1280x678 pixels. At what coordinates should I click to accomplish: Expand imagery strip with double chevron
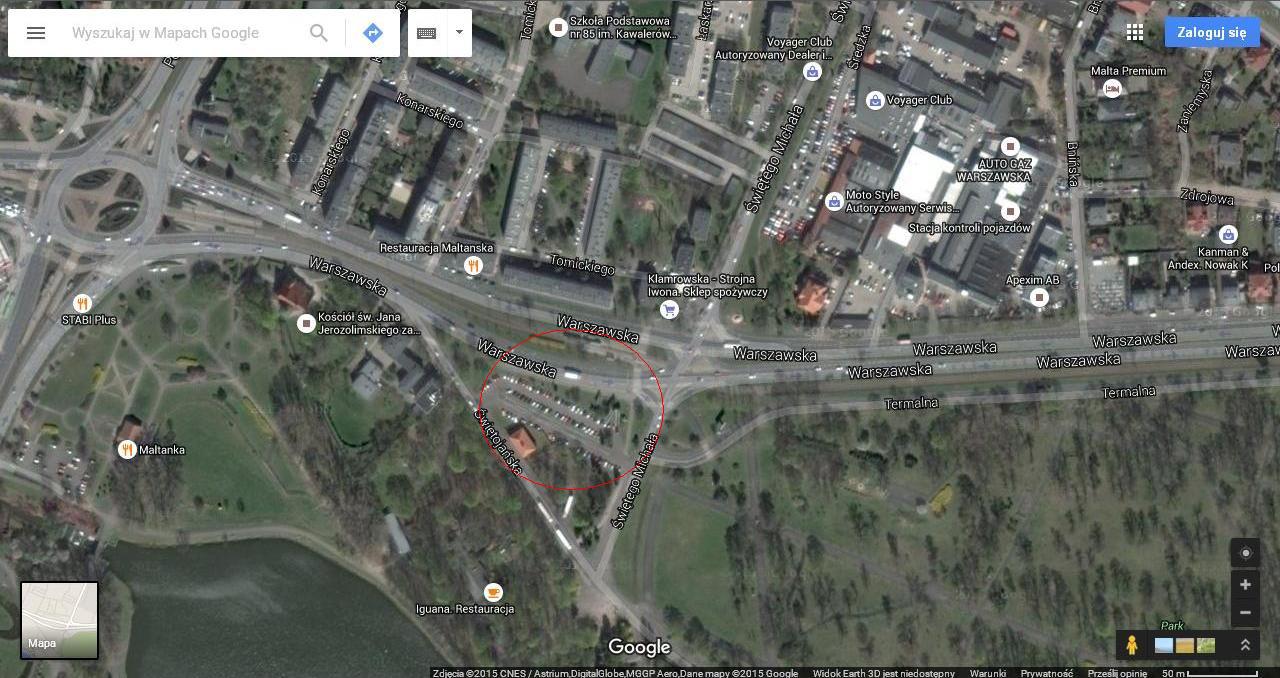(x=1245, y=645)
